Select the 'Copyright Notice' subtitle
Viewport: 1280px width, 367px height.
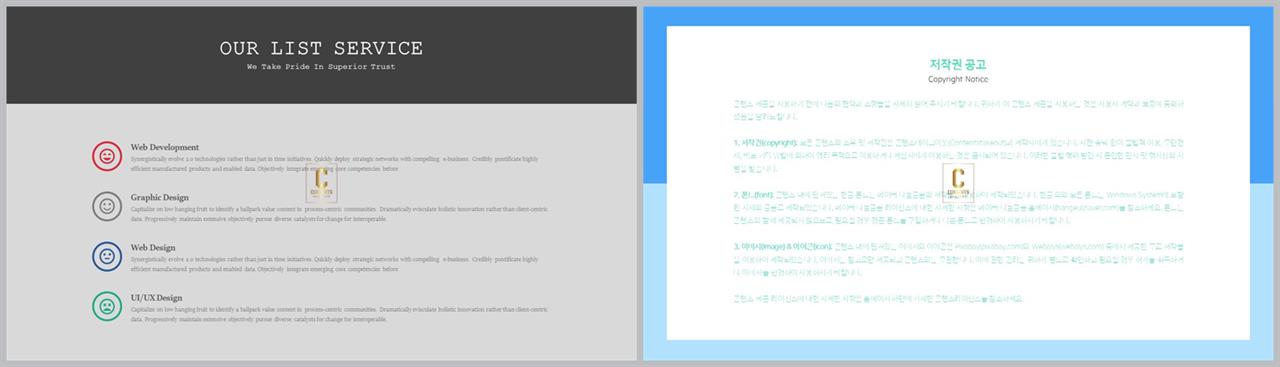[x=958, y=79]
